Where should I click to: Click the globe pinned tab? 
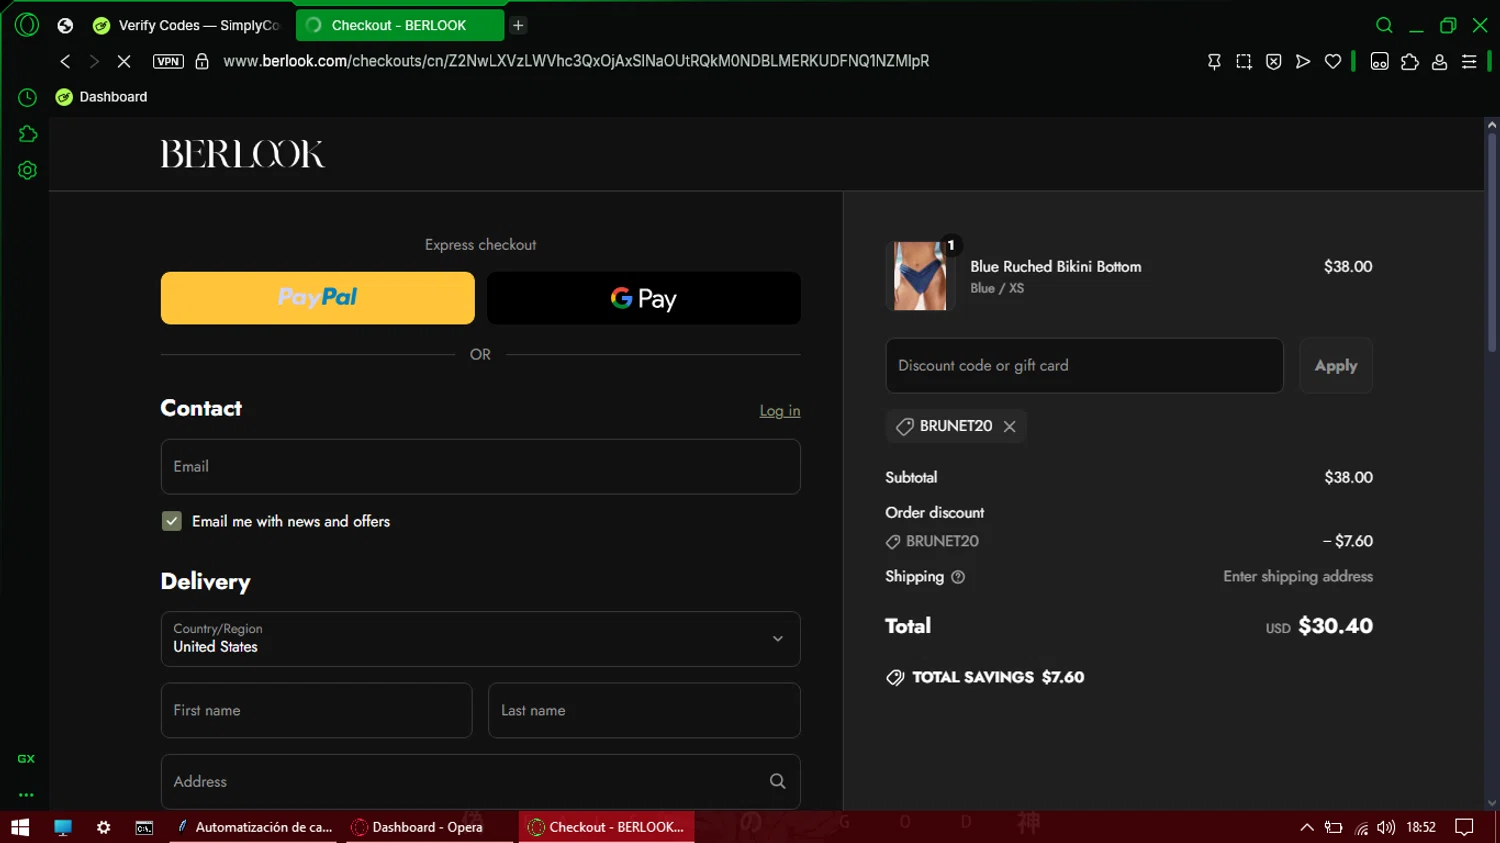coord(65,25)
